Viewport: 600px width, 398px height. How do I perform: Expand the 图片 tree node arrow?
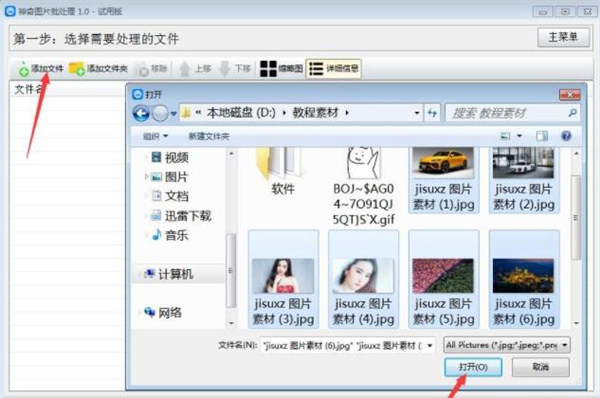(x=146, y=177)
